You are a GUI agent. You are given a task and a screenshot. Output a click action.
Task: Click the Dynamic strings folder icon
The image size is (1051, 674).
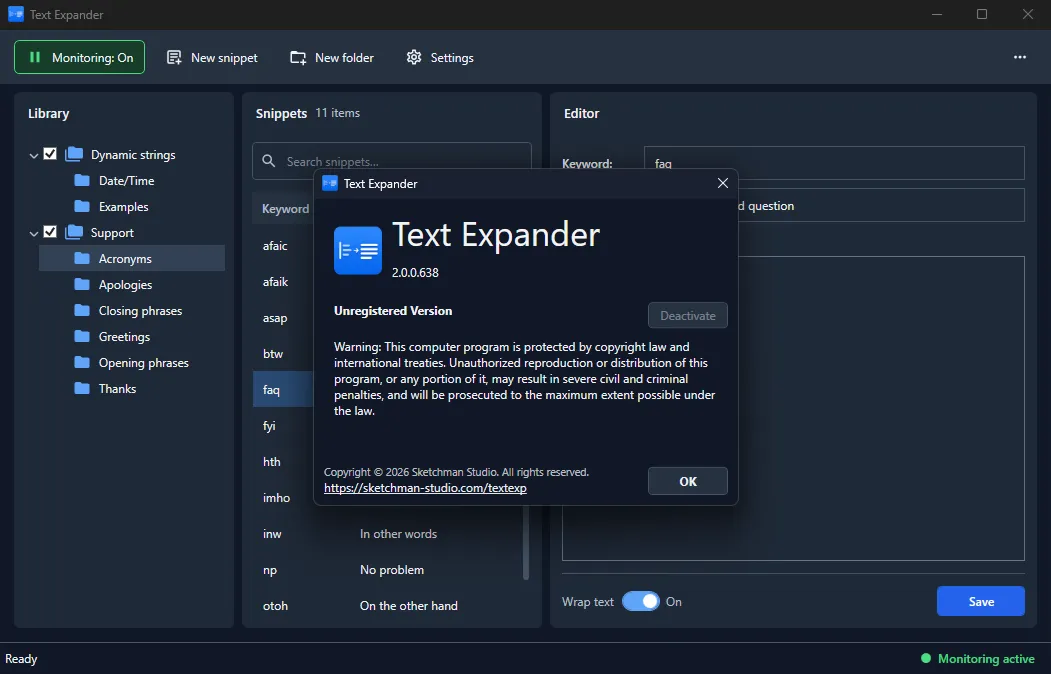[x=74, y=155]
